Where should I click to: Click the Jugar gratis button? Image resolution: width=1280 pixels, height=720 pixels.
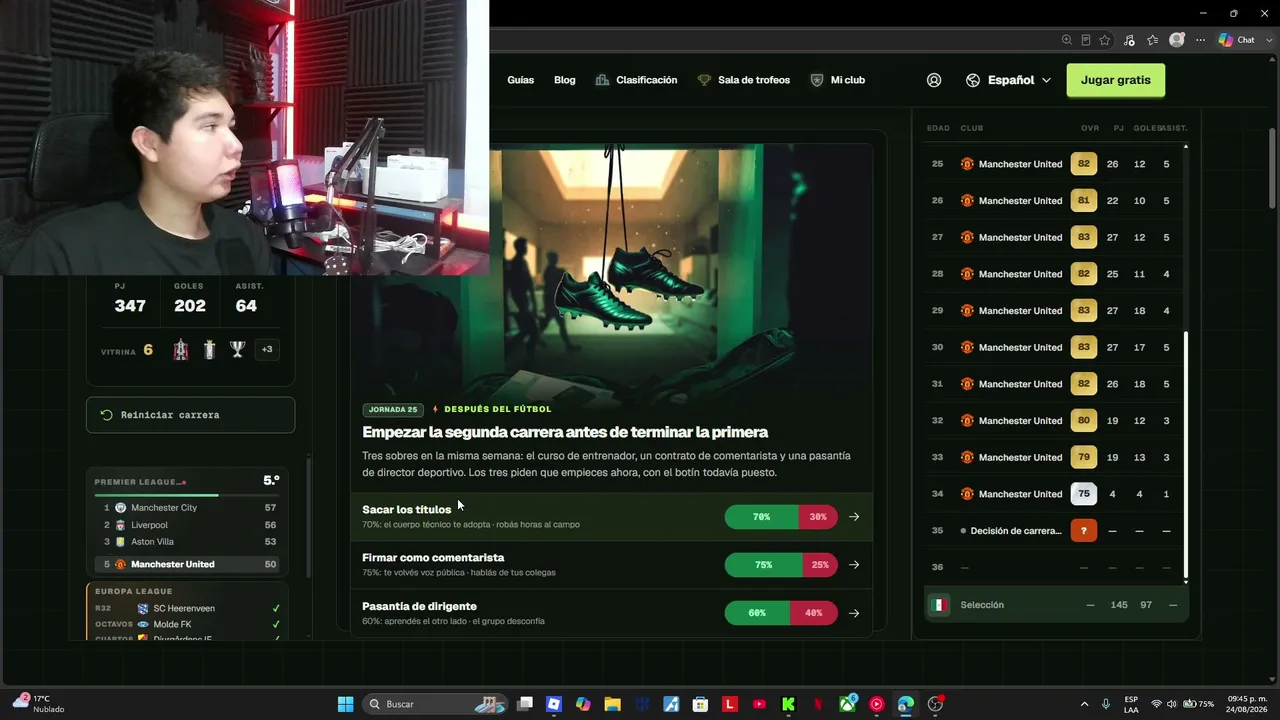pyautogui.click(x=1116, y=80)
